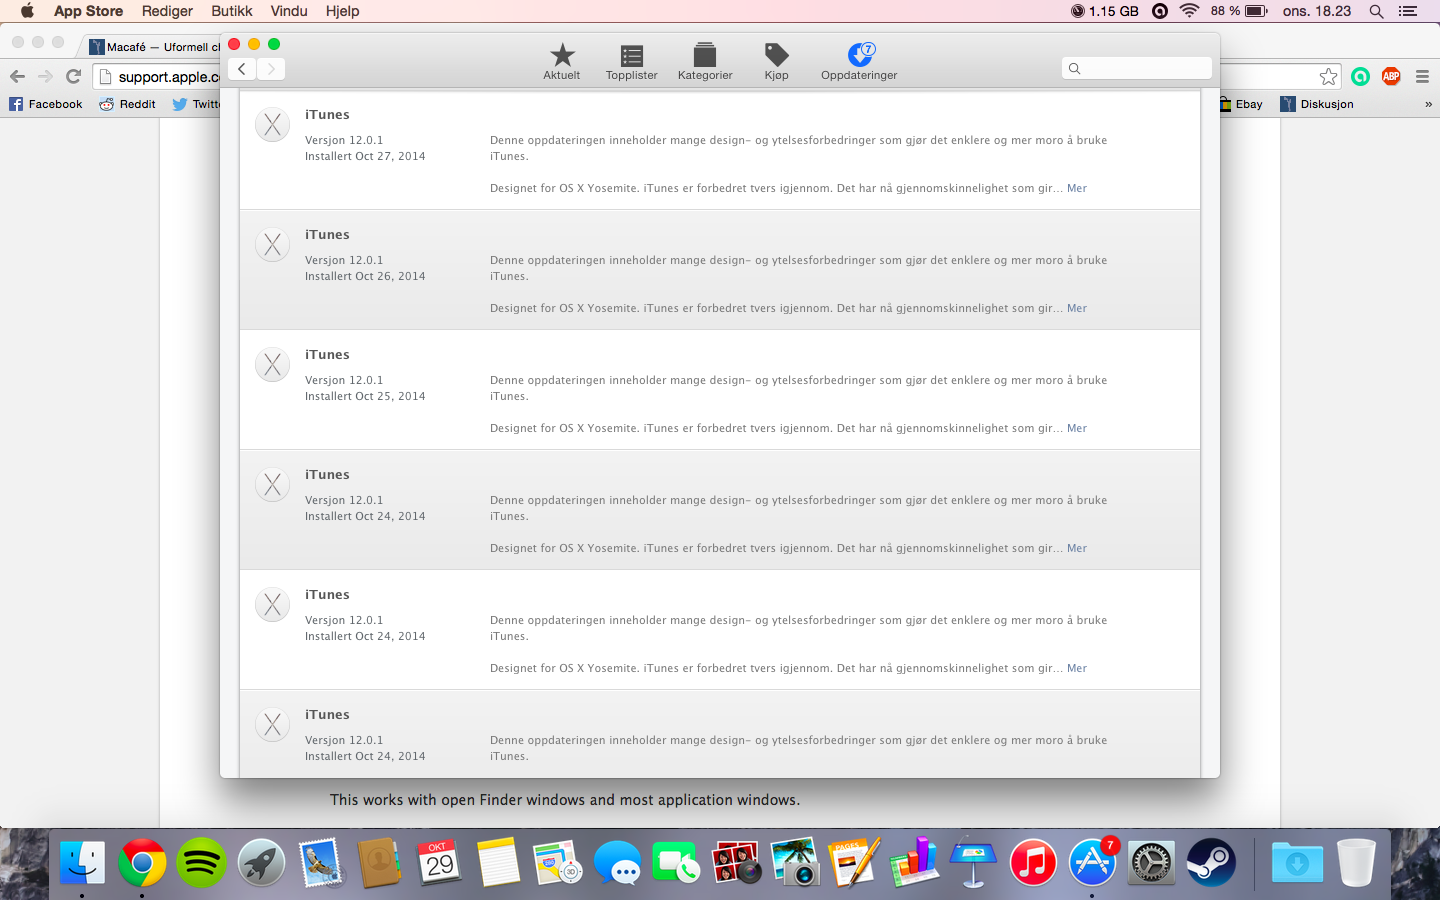Open Diskusjon bookmark in Chrome
Image resolution: width=1440 pixels, height=900 pixels.
click(x=1317, y=104)
